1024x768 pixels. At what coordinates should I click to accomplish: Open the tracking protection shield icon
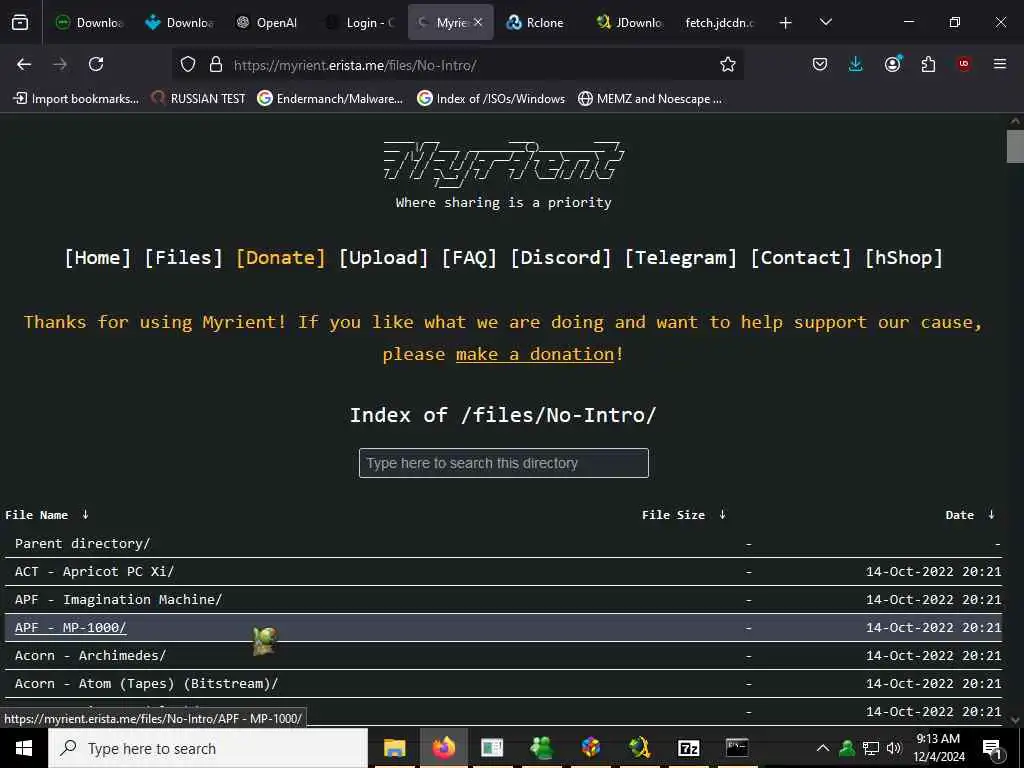pos(188,65)
